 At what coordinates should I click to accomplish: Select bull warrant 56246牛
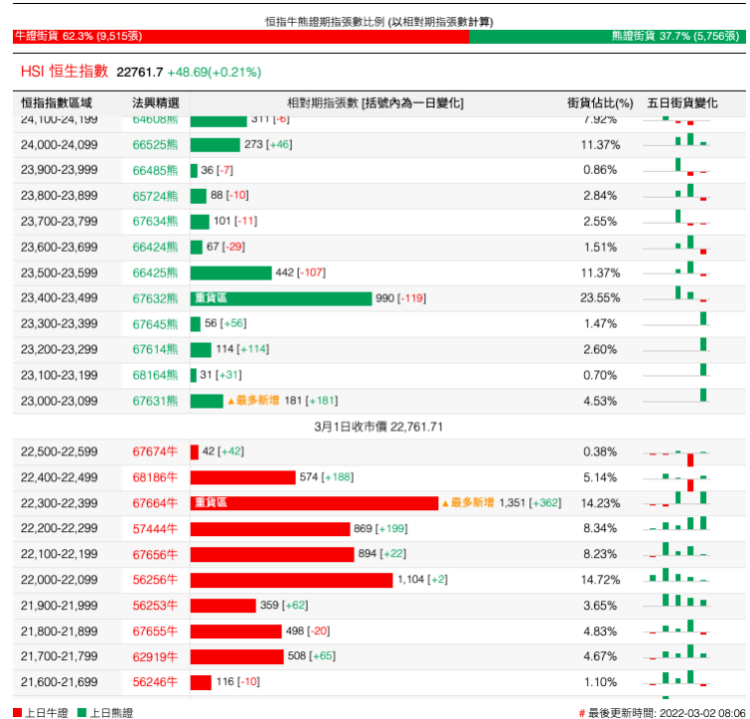155,682
